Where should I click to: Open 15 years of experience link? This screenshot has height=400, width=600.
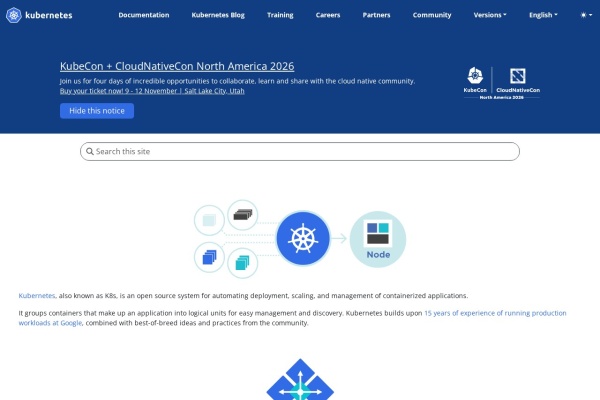292,318
